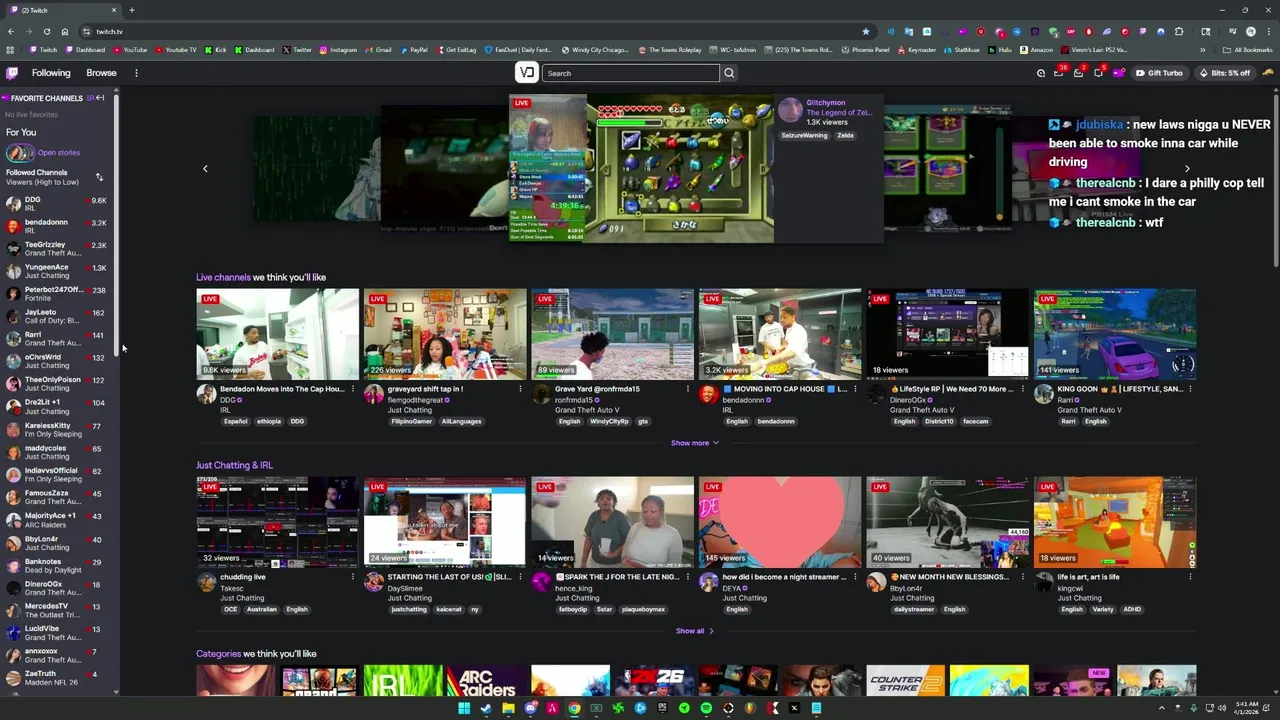This screenshot has width=1280, height=720.
Task: Click DEYA avatar on night streamer card
Action: [709, 583]
